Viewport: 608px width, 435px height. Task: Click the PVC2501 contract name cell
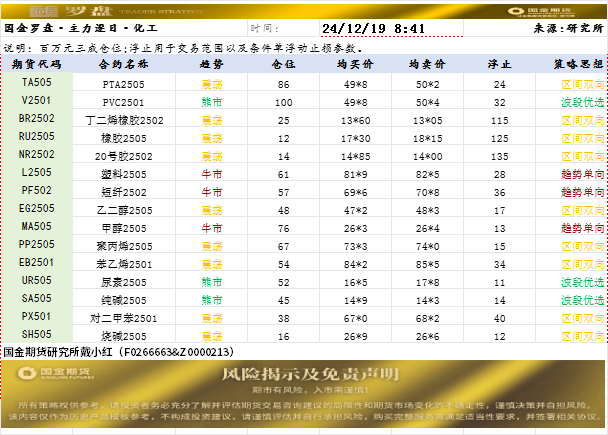tap(124, 102)
